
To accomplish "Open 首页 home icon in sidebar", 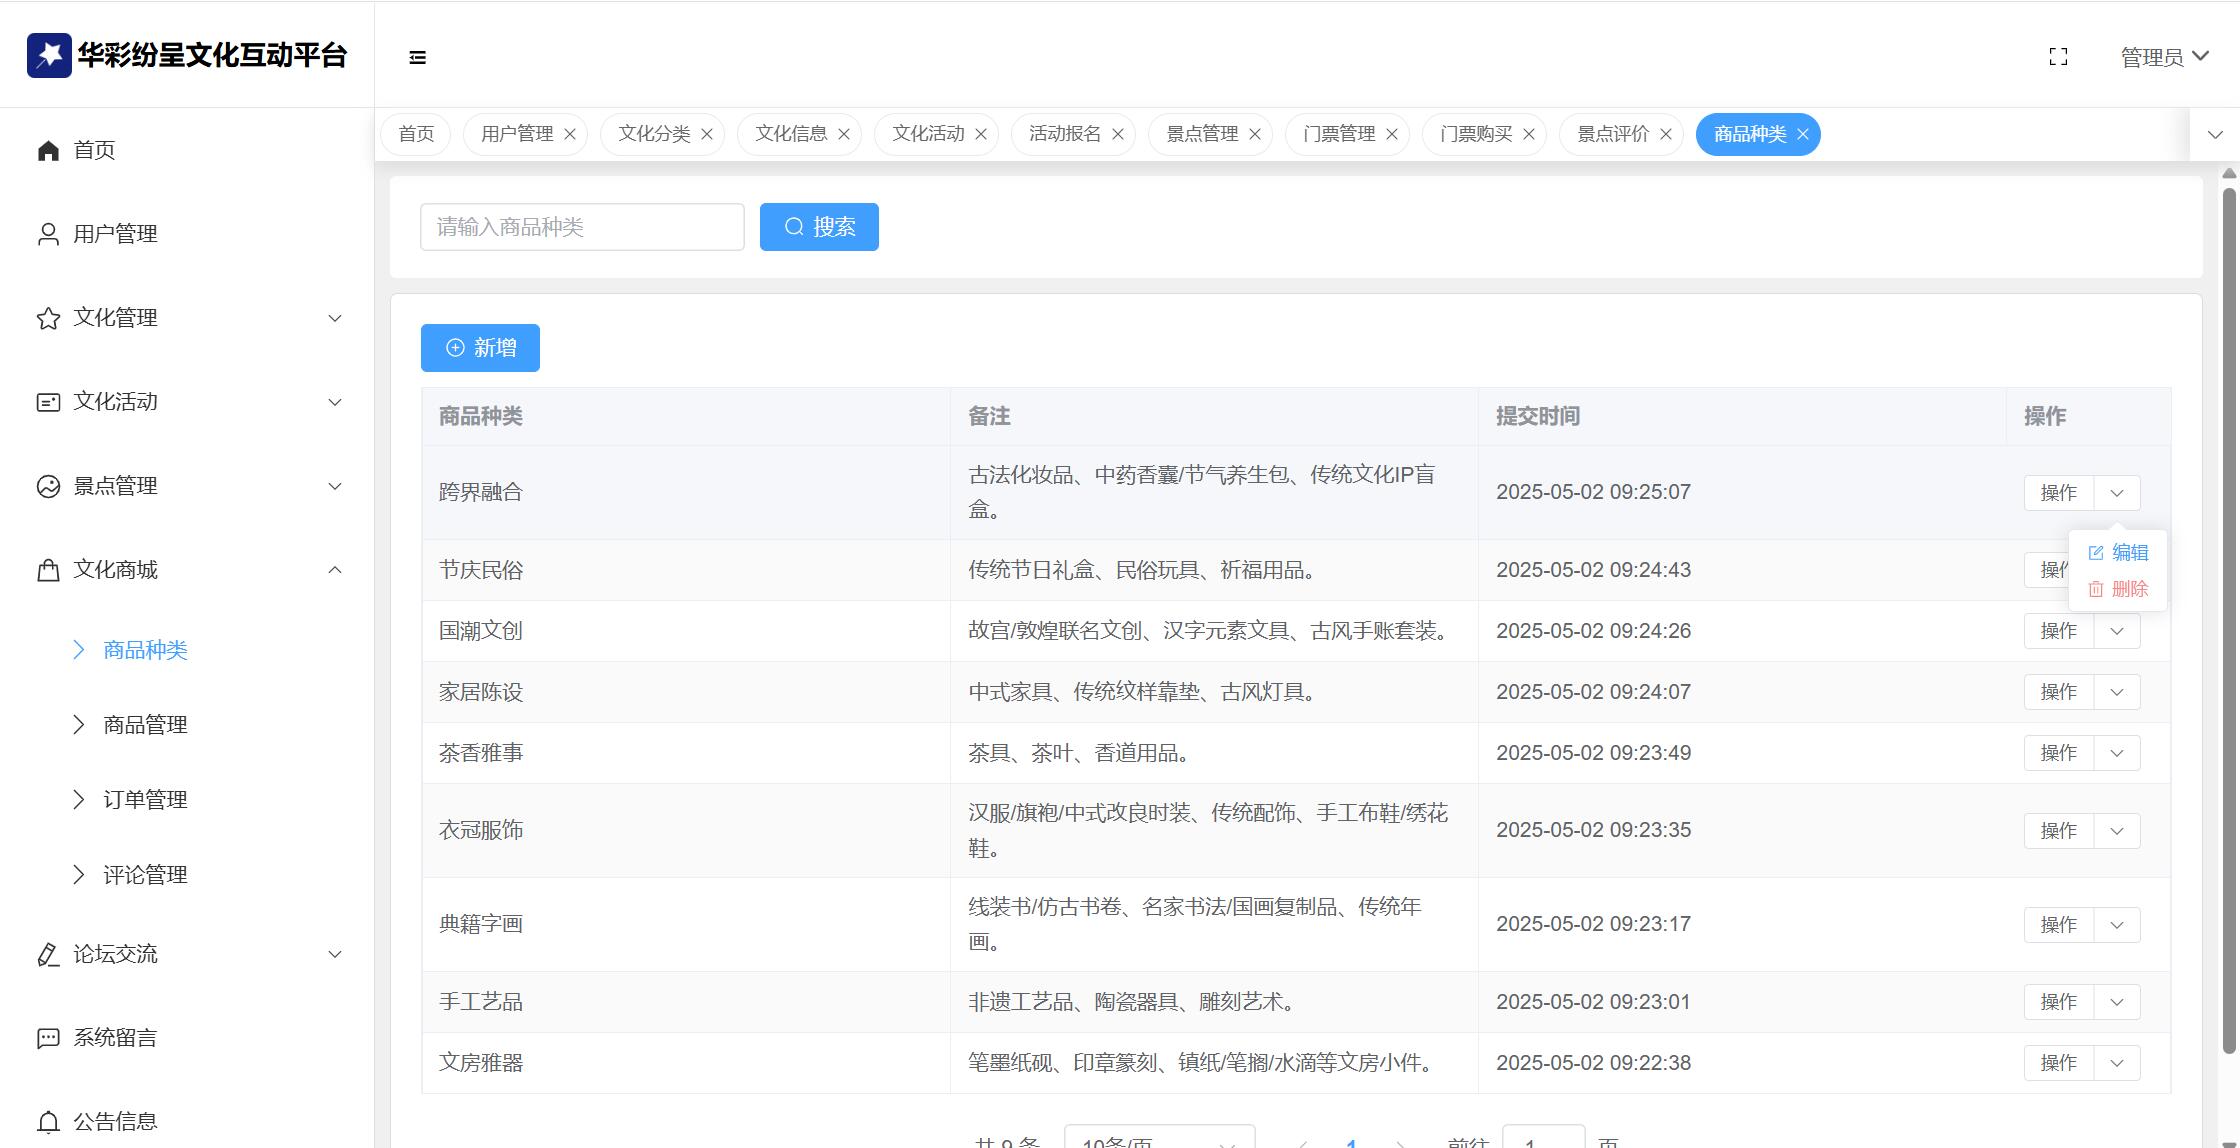I will [48, 150].
